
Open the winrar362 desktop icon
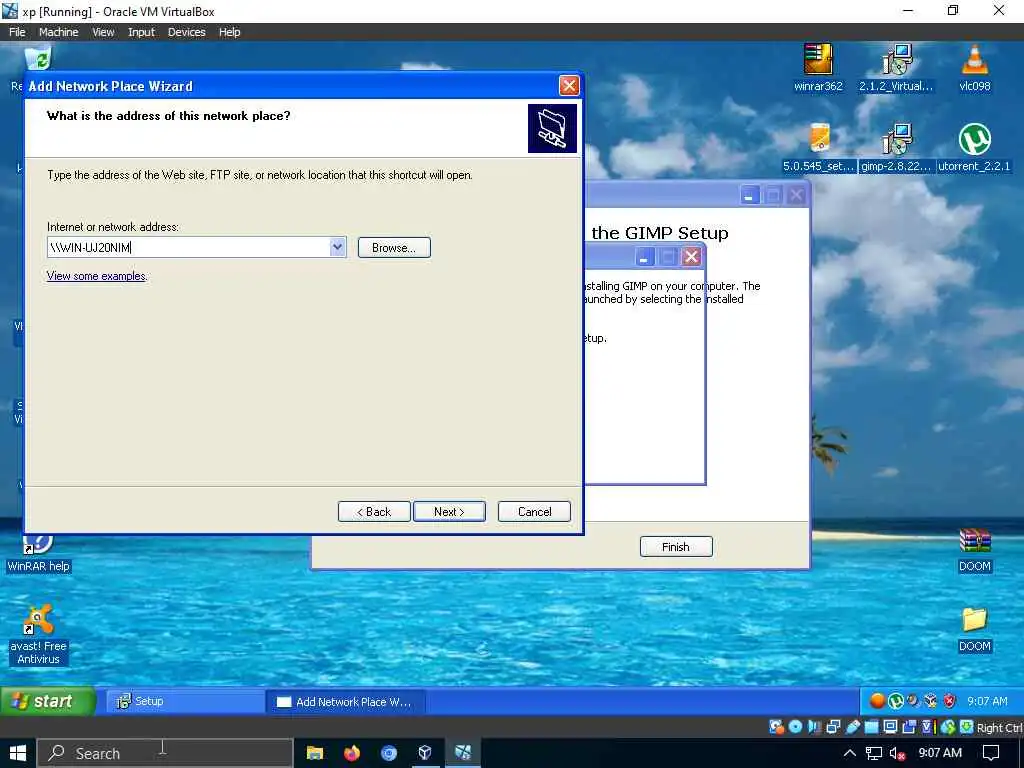[818, 68]
